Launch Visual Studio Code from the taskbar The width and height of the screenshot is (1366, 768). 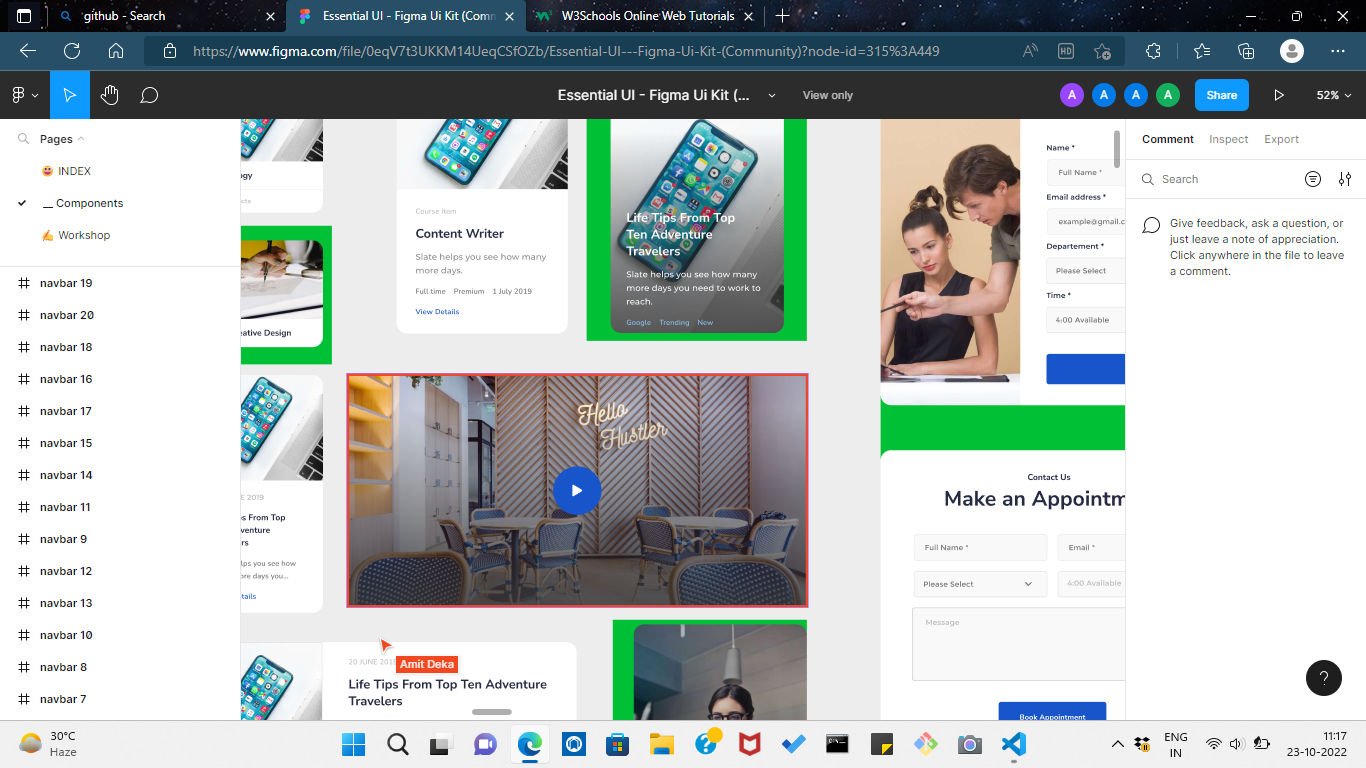coord(1013,744)
